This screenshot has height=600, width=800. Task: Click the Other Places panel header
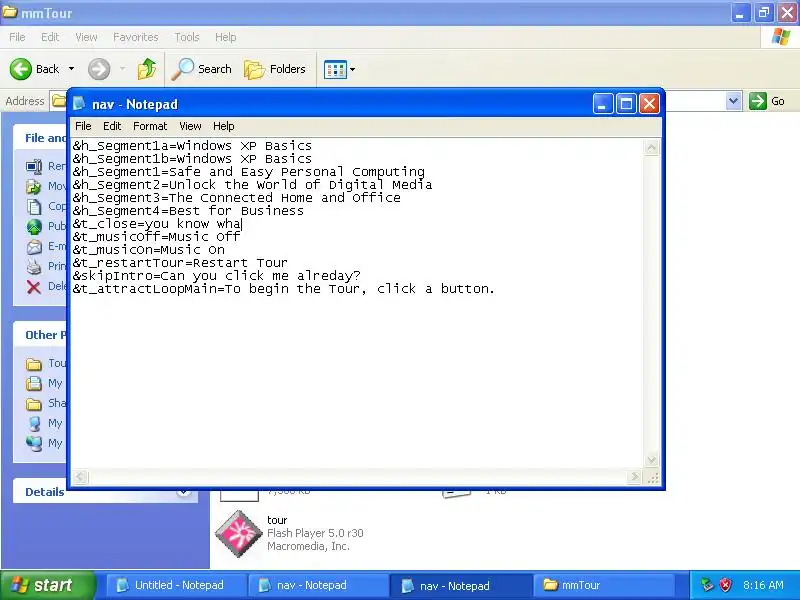coord(40,335)
